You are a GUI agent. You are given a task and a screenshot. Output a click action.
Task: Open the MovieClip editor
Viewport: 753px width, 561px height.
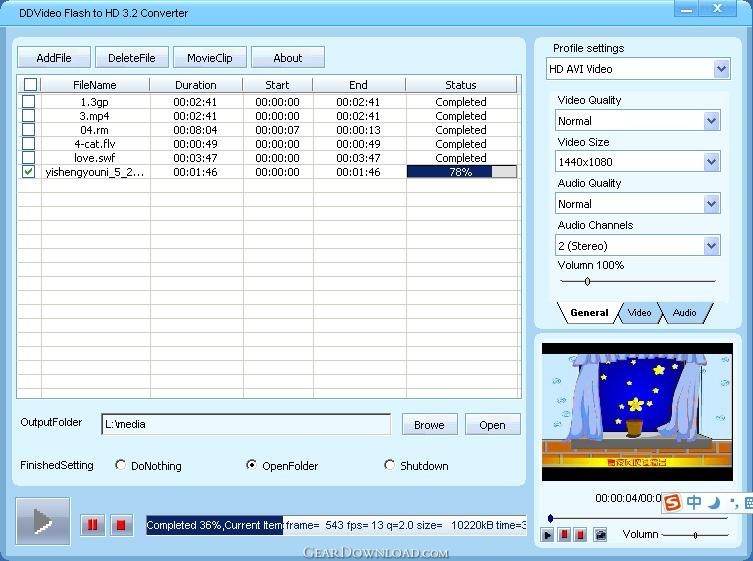210,58
